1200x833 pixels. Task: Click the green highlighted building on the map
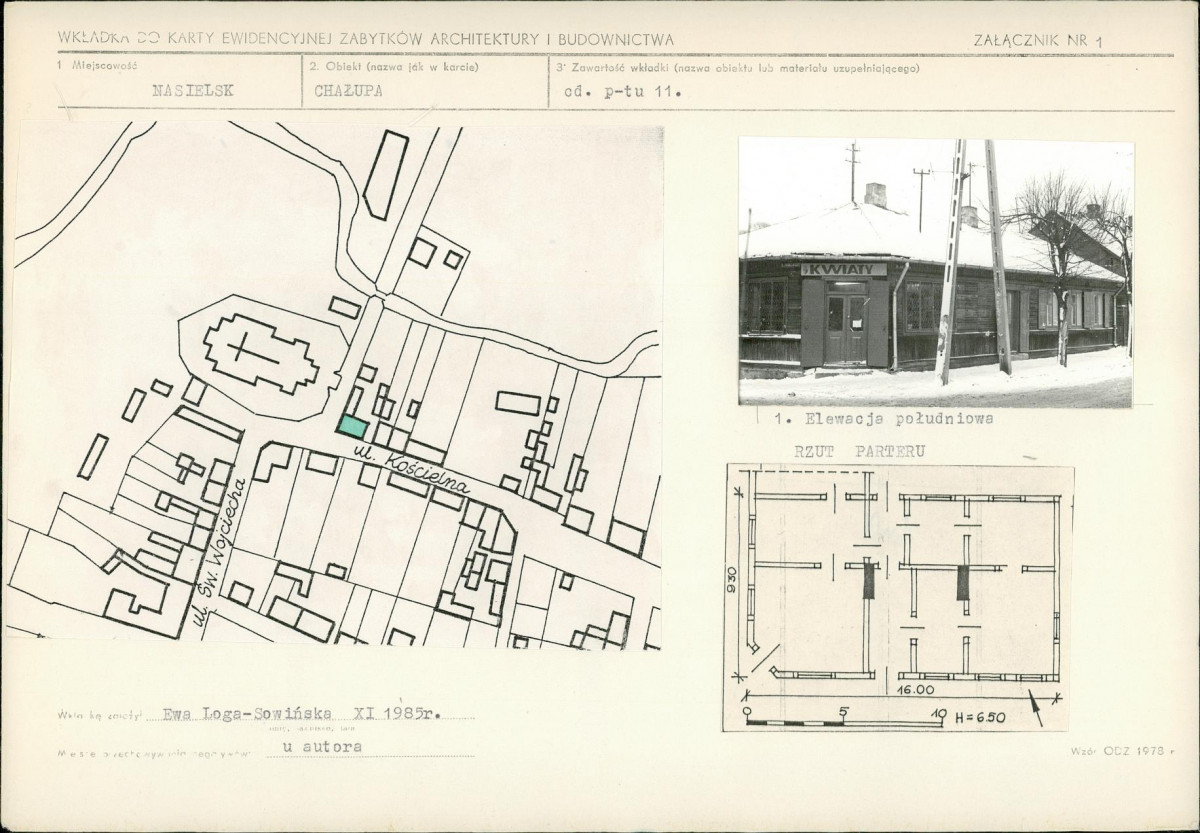click(x=352, y=427)
